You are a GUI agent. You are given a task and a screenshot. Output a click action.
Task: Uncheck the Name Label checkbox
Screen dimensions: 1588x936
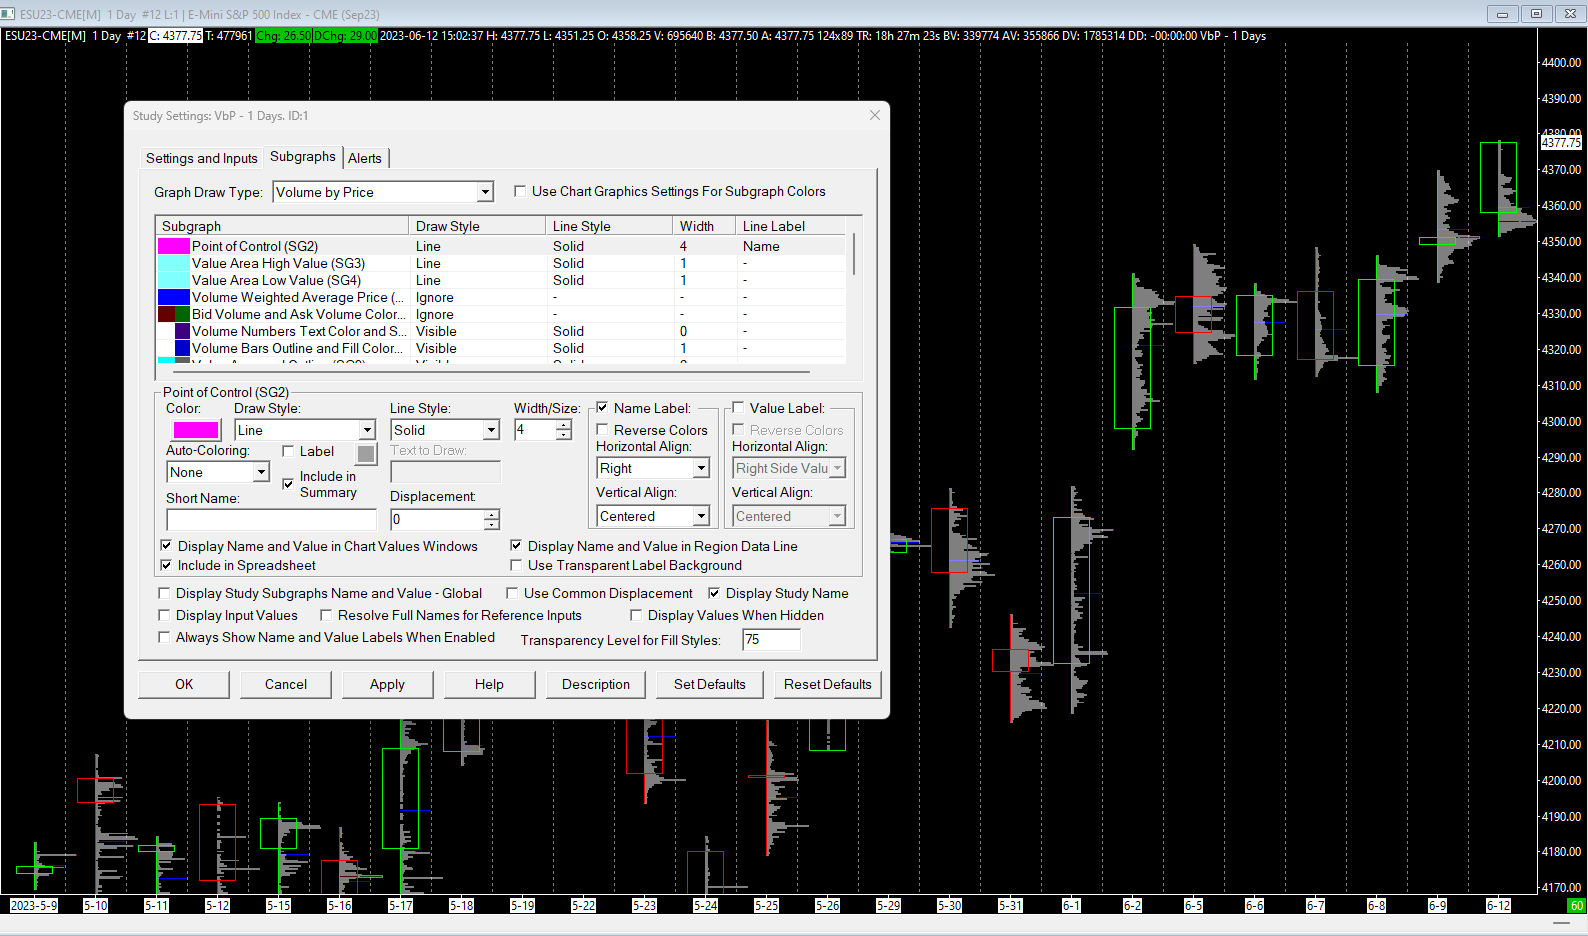click(602, 408)
